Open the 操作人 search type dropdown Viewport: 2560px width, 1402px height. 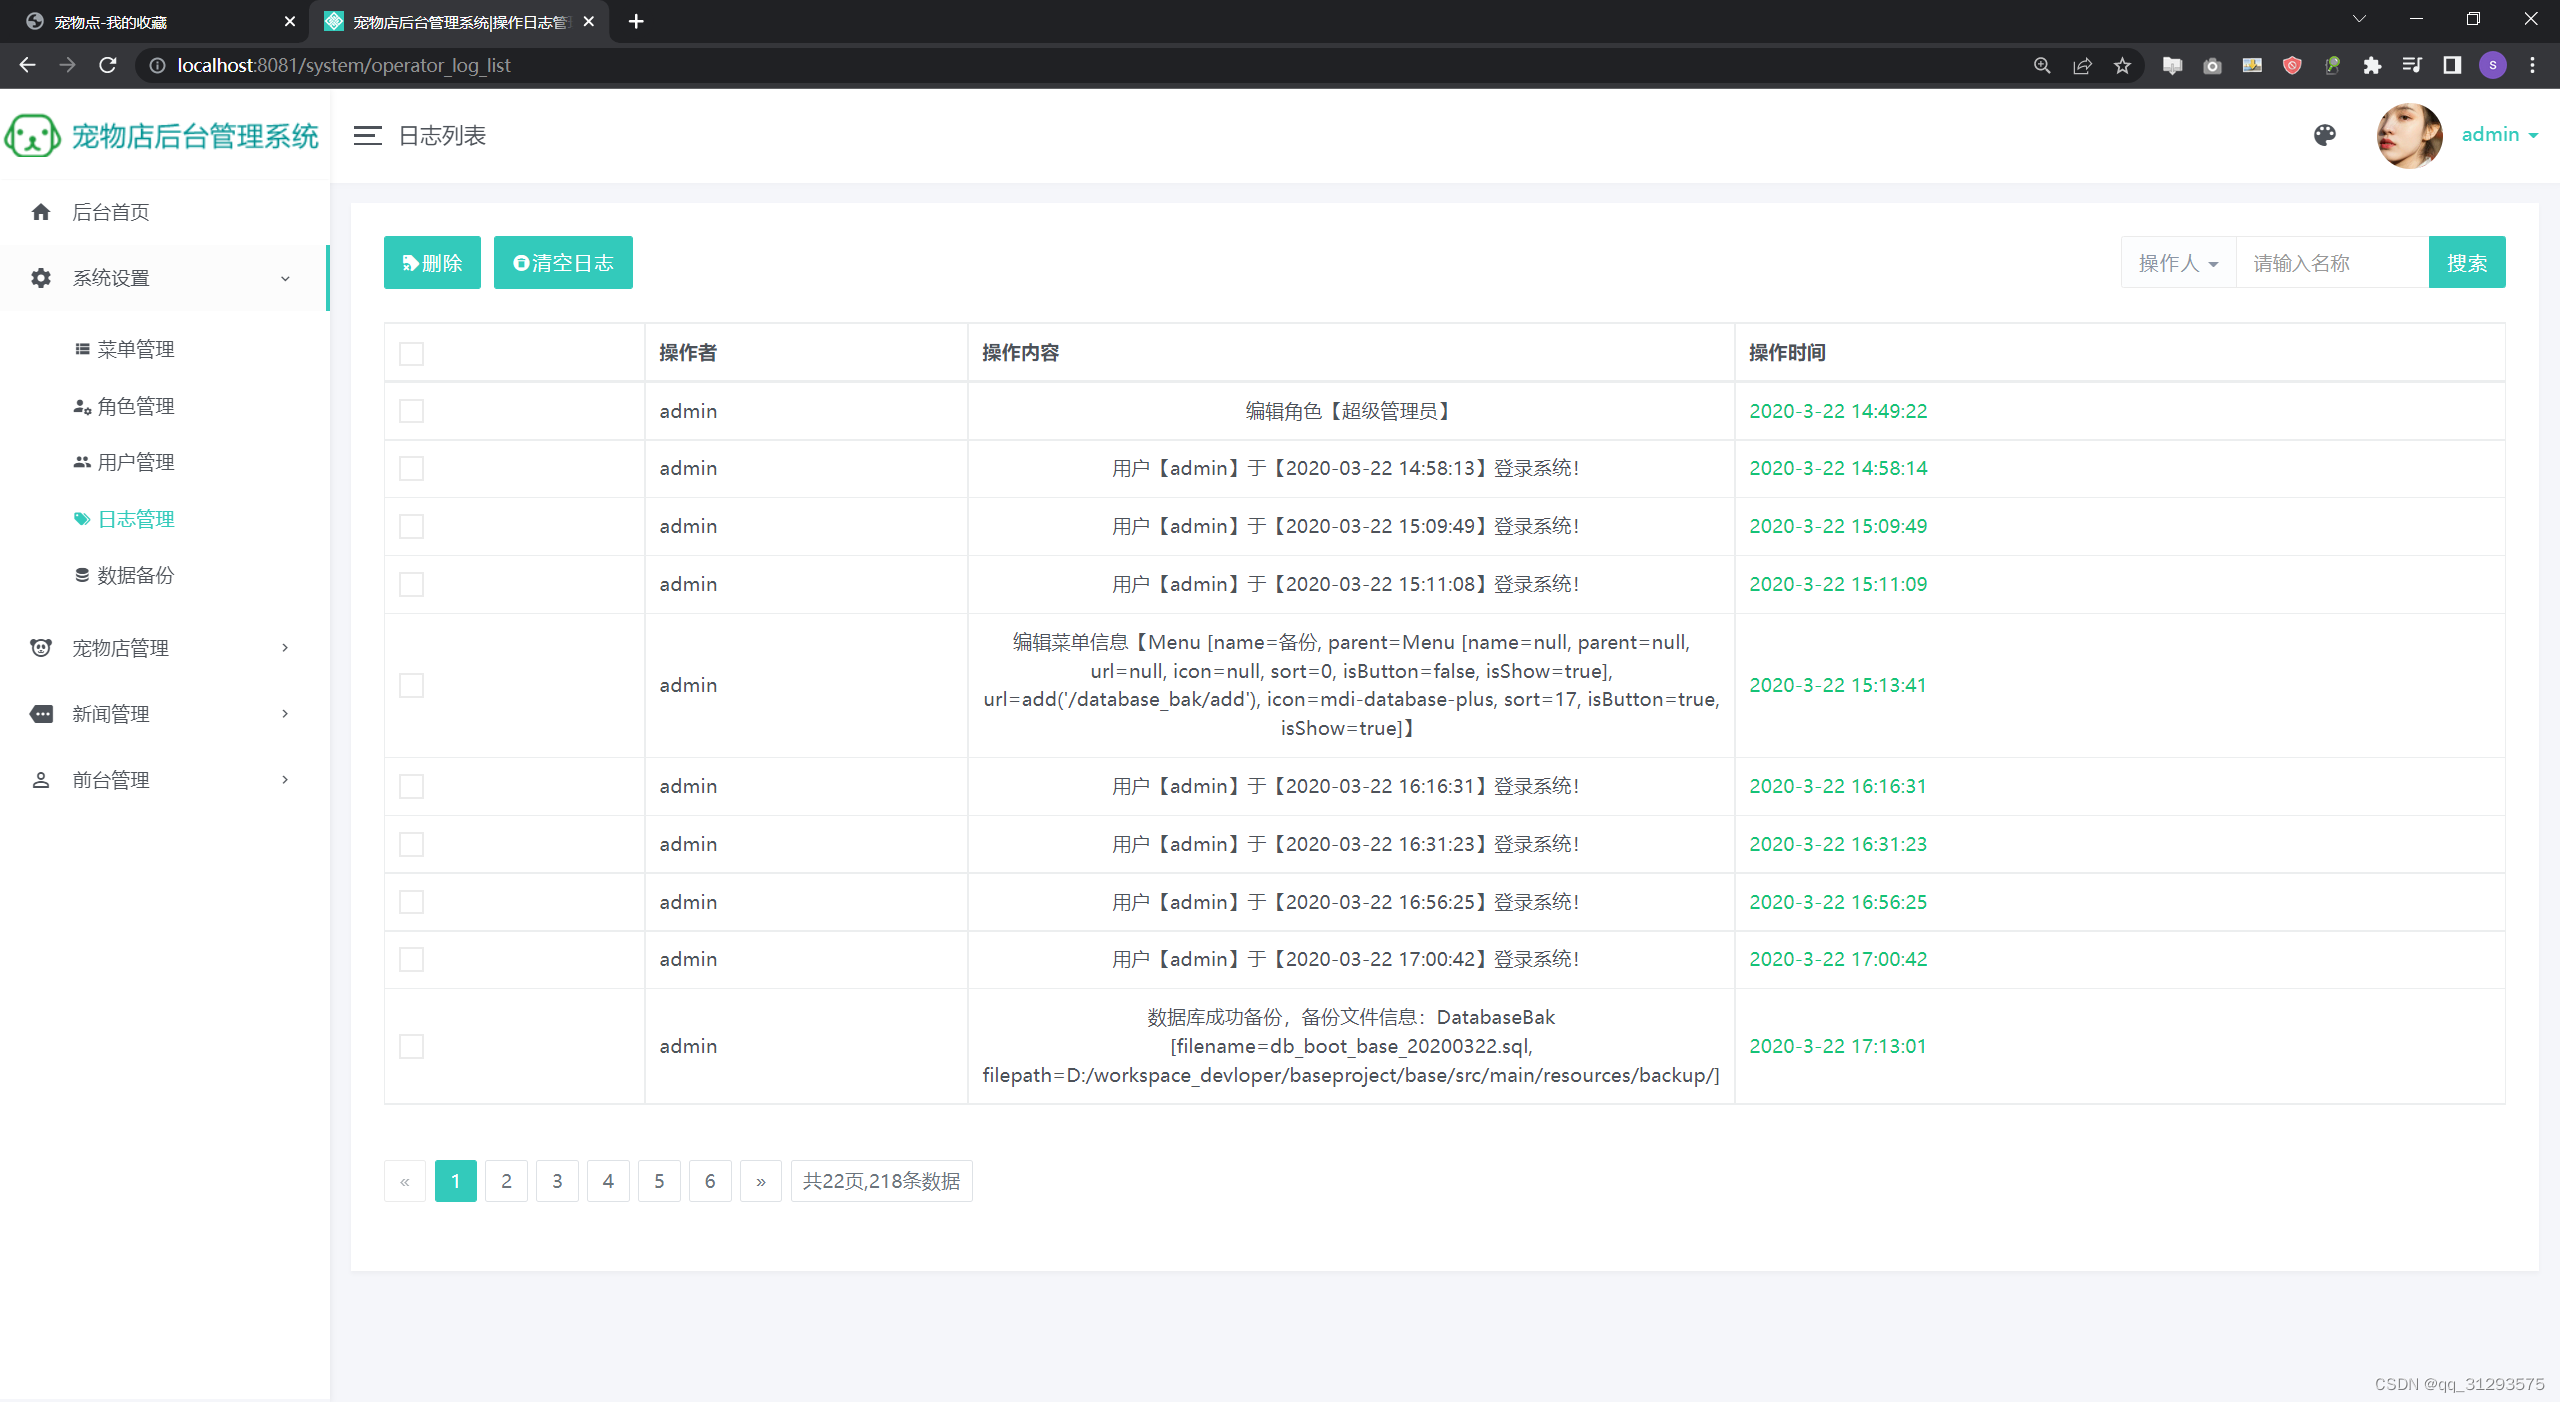coord(2178,263)
